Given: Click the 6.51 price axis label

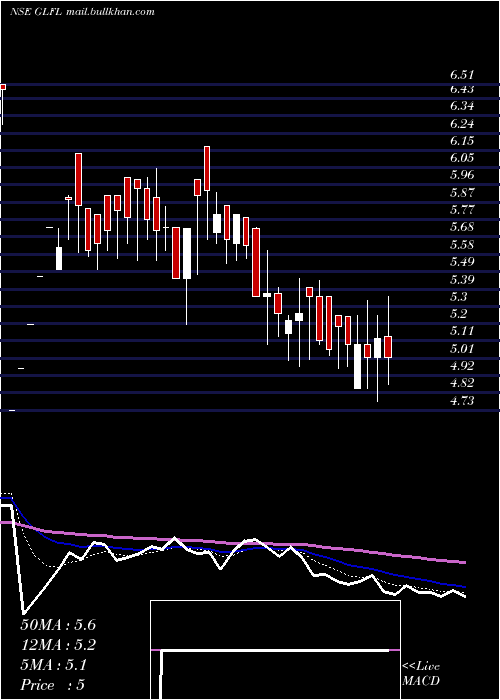Looking at the screenshot, I should [x=462, y=75].
